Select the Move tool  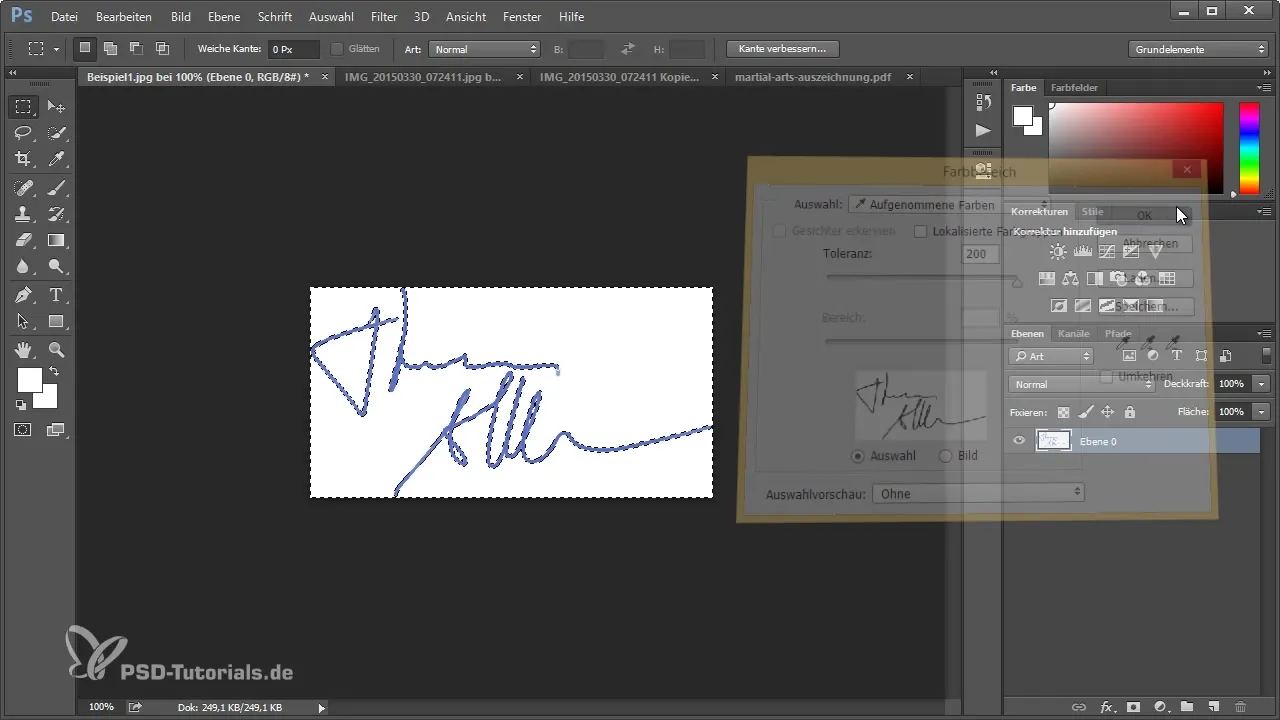[x=56, y=107]
